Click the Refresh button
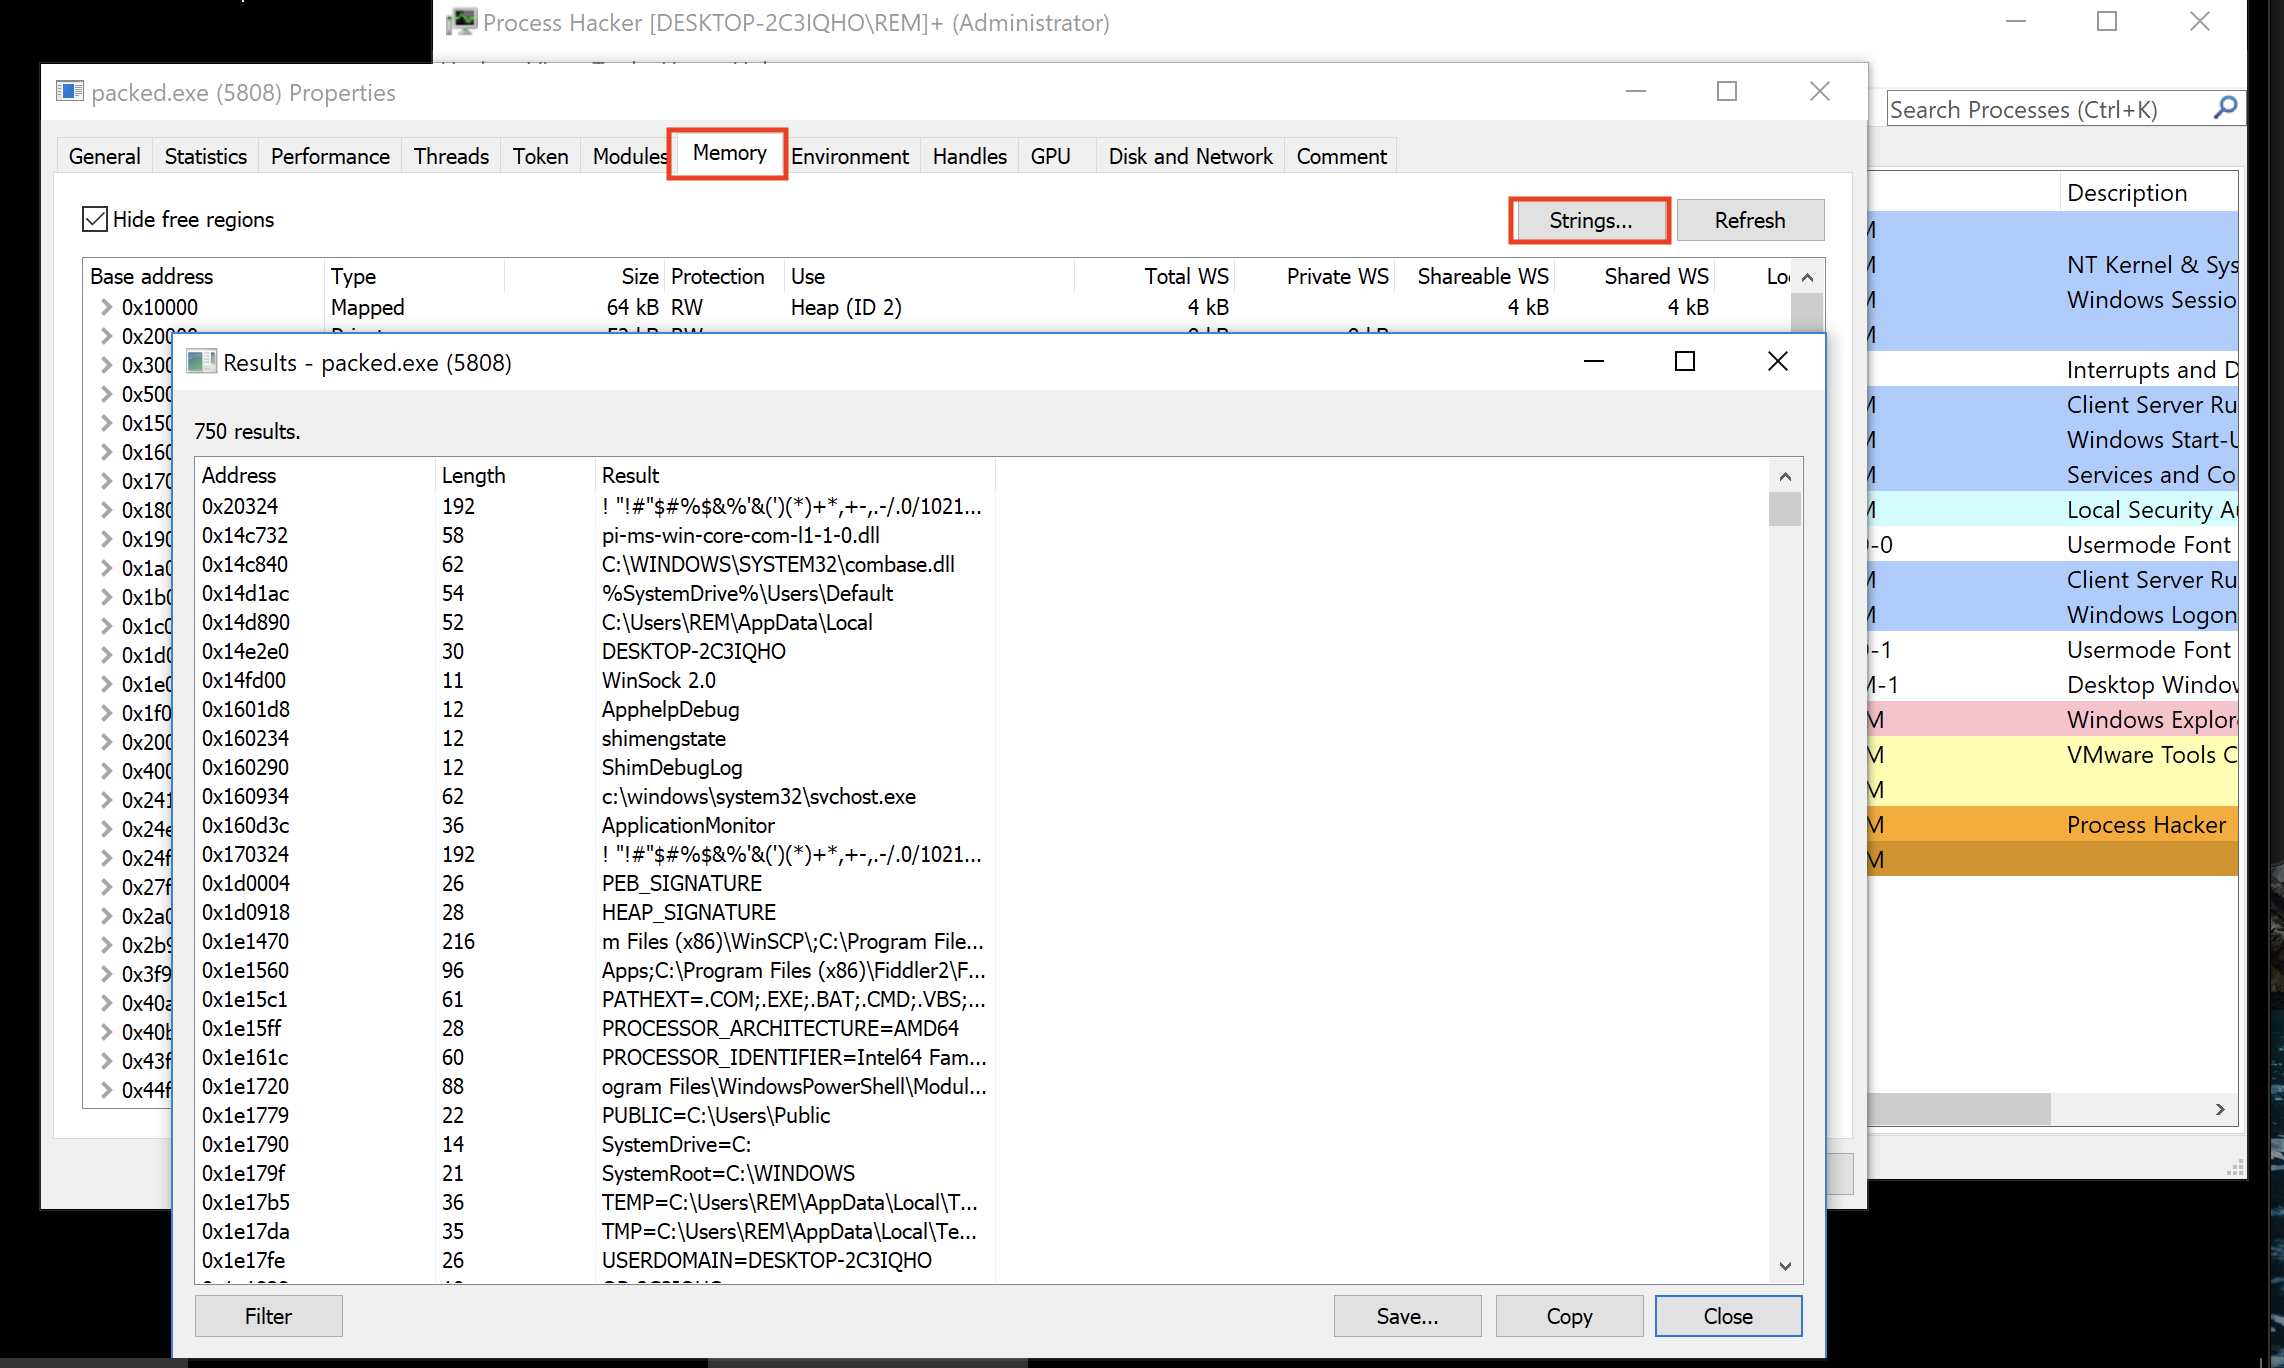 click(x=1750, y=220)
